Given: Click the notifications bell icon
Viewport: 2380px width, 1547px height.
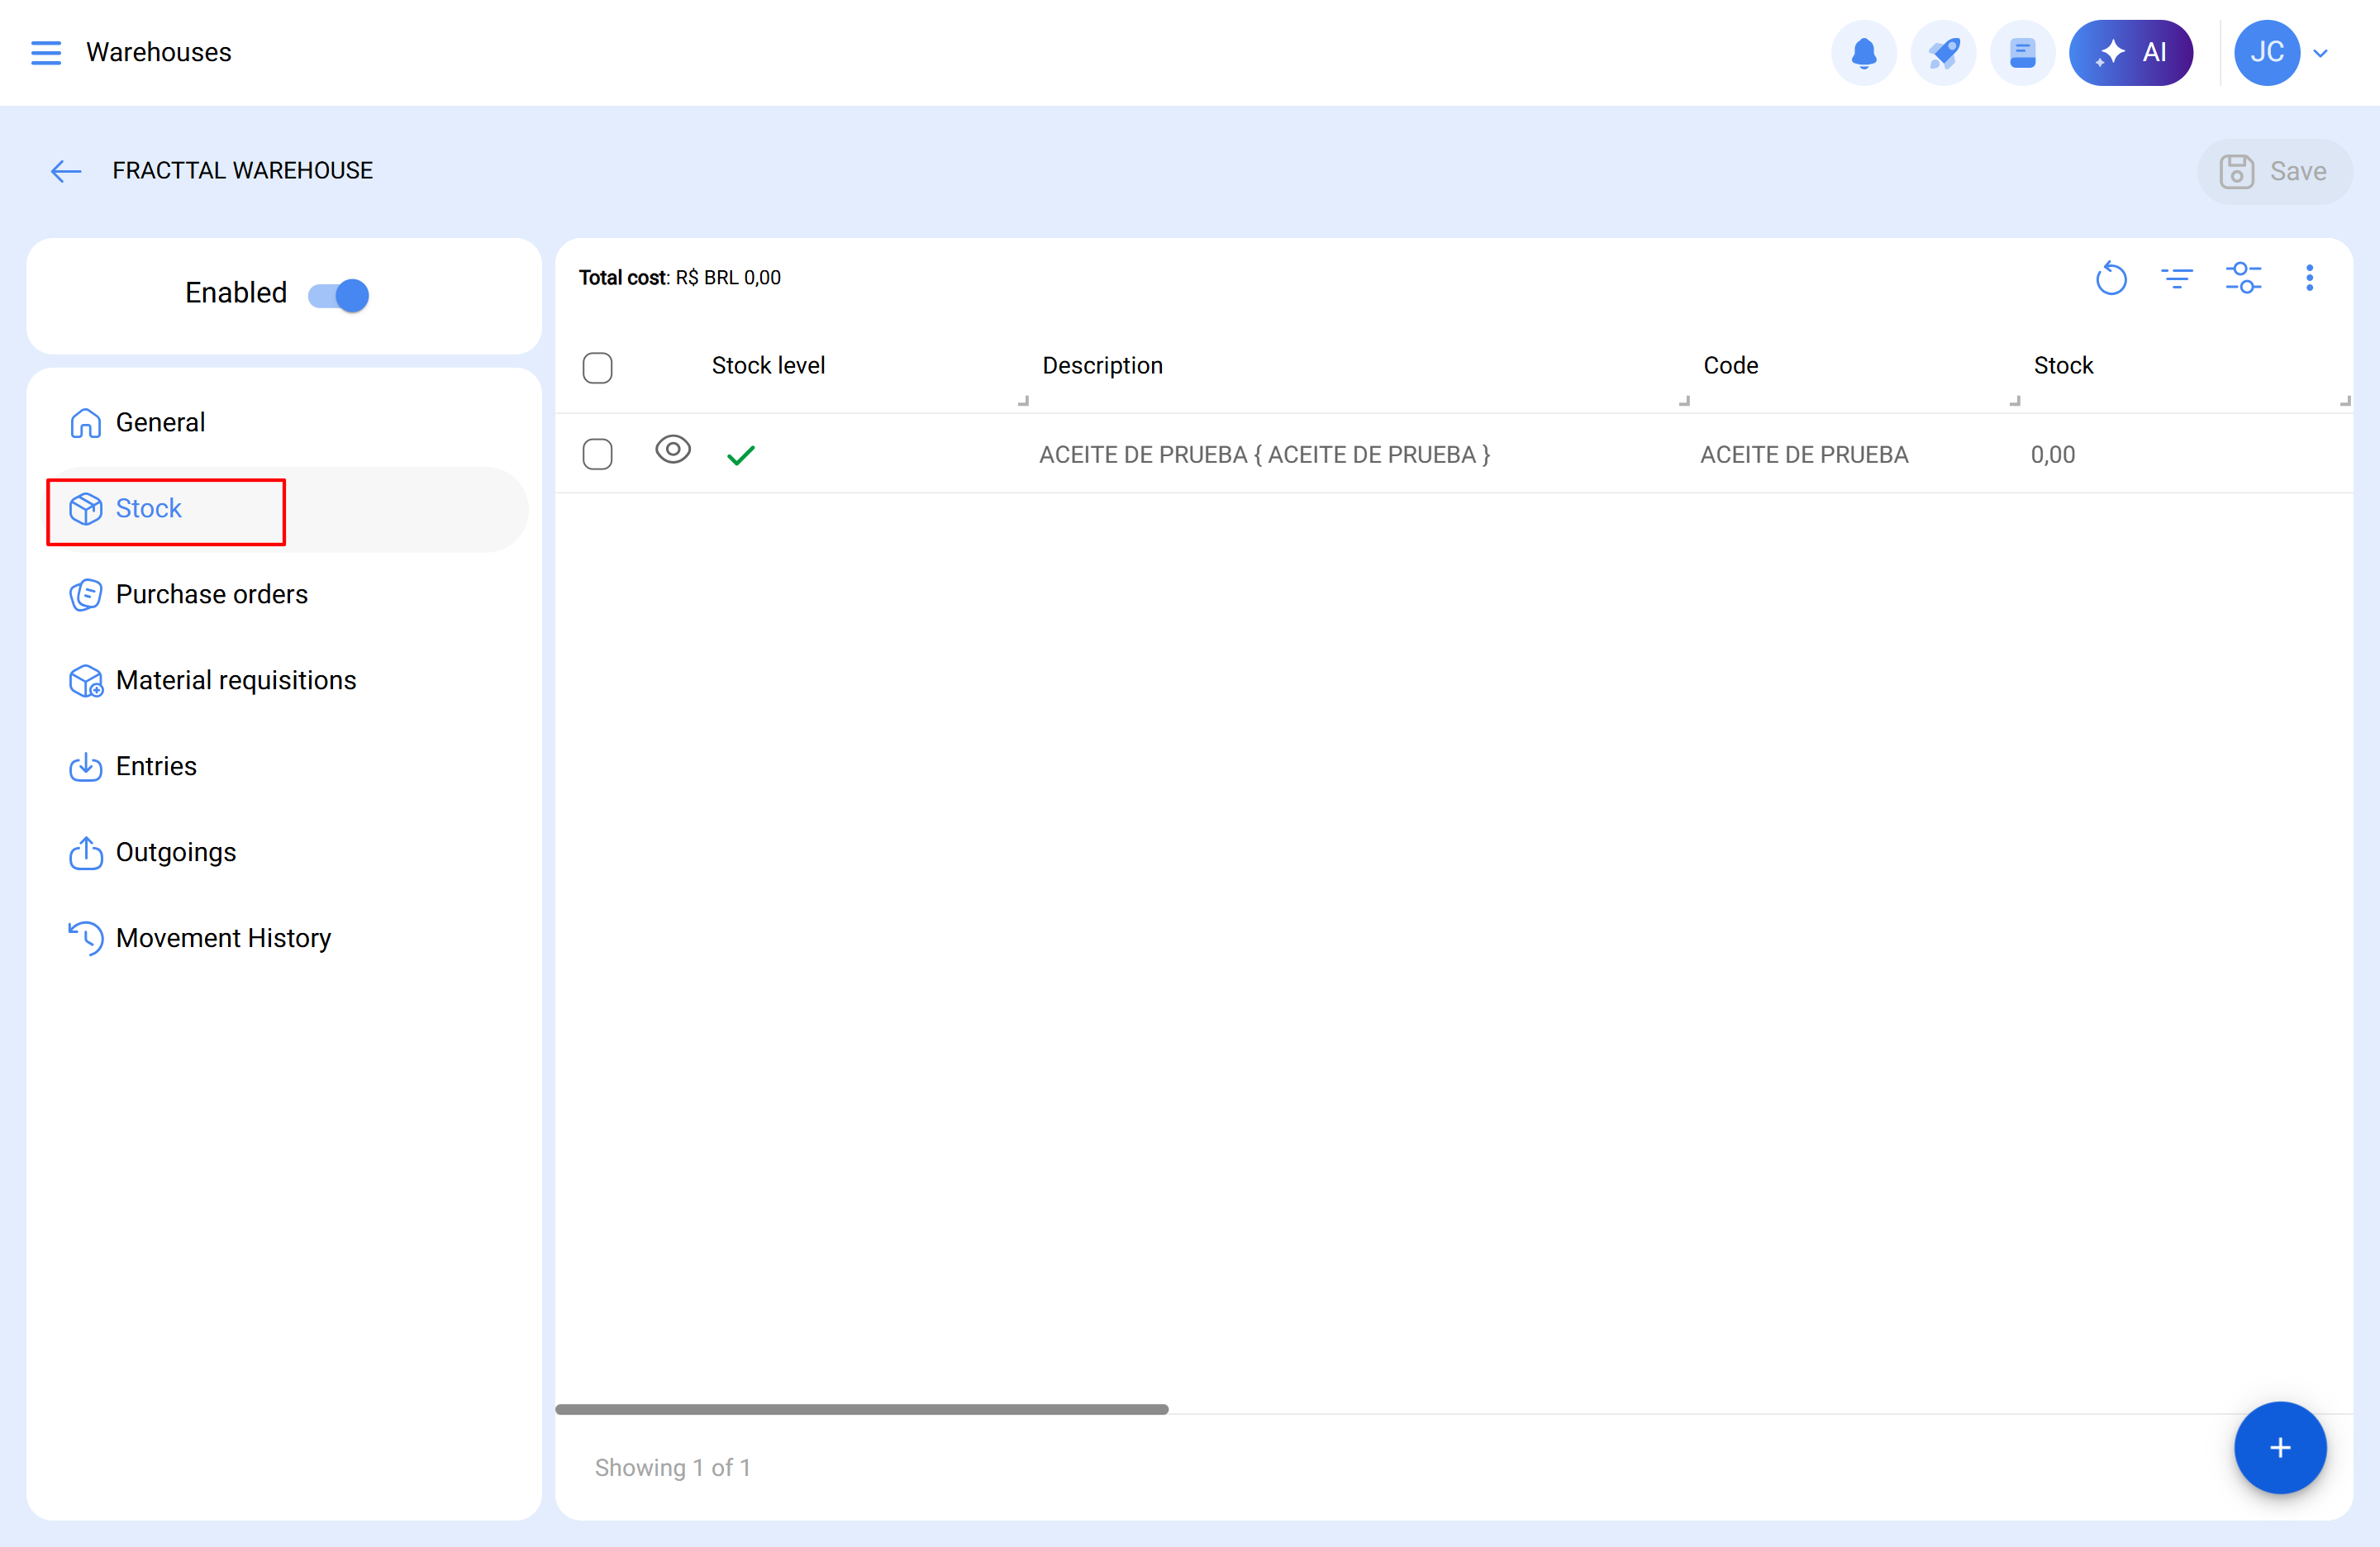Looking at the screenshot, I should (x=1863, y=52).
